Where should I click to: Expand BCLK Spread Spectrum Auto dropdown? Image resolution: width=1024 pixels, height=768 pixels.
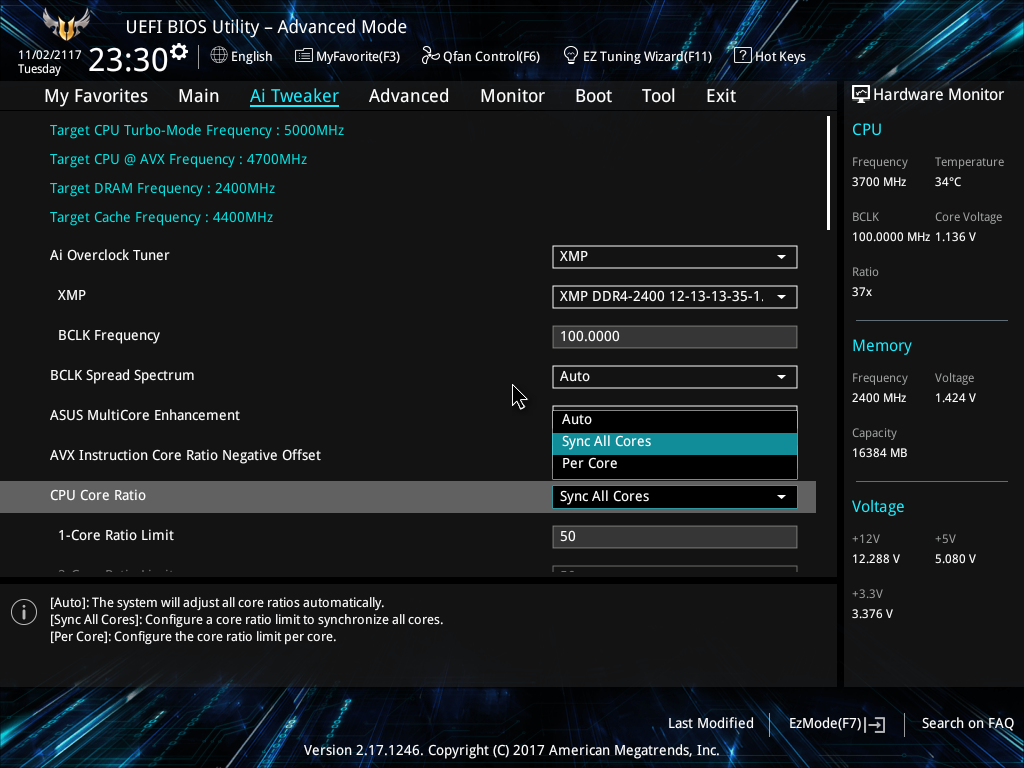point(675,377)
